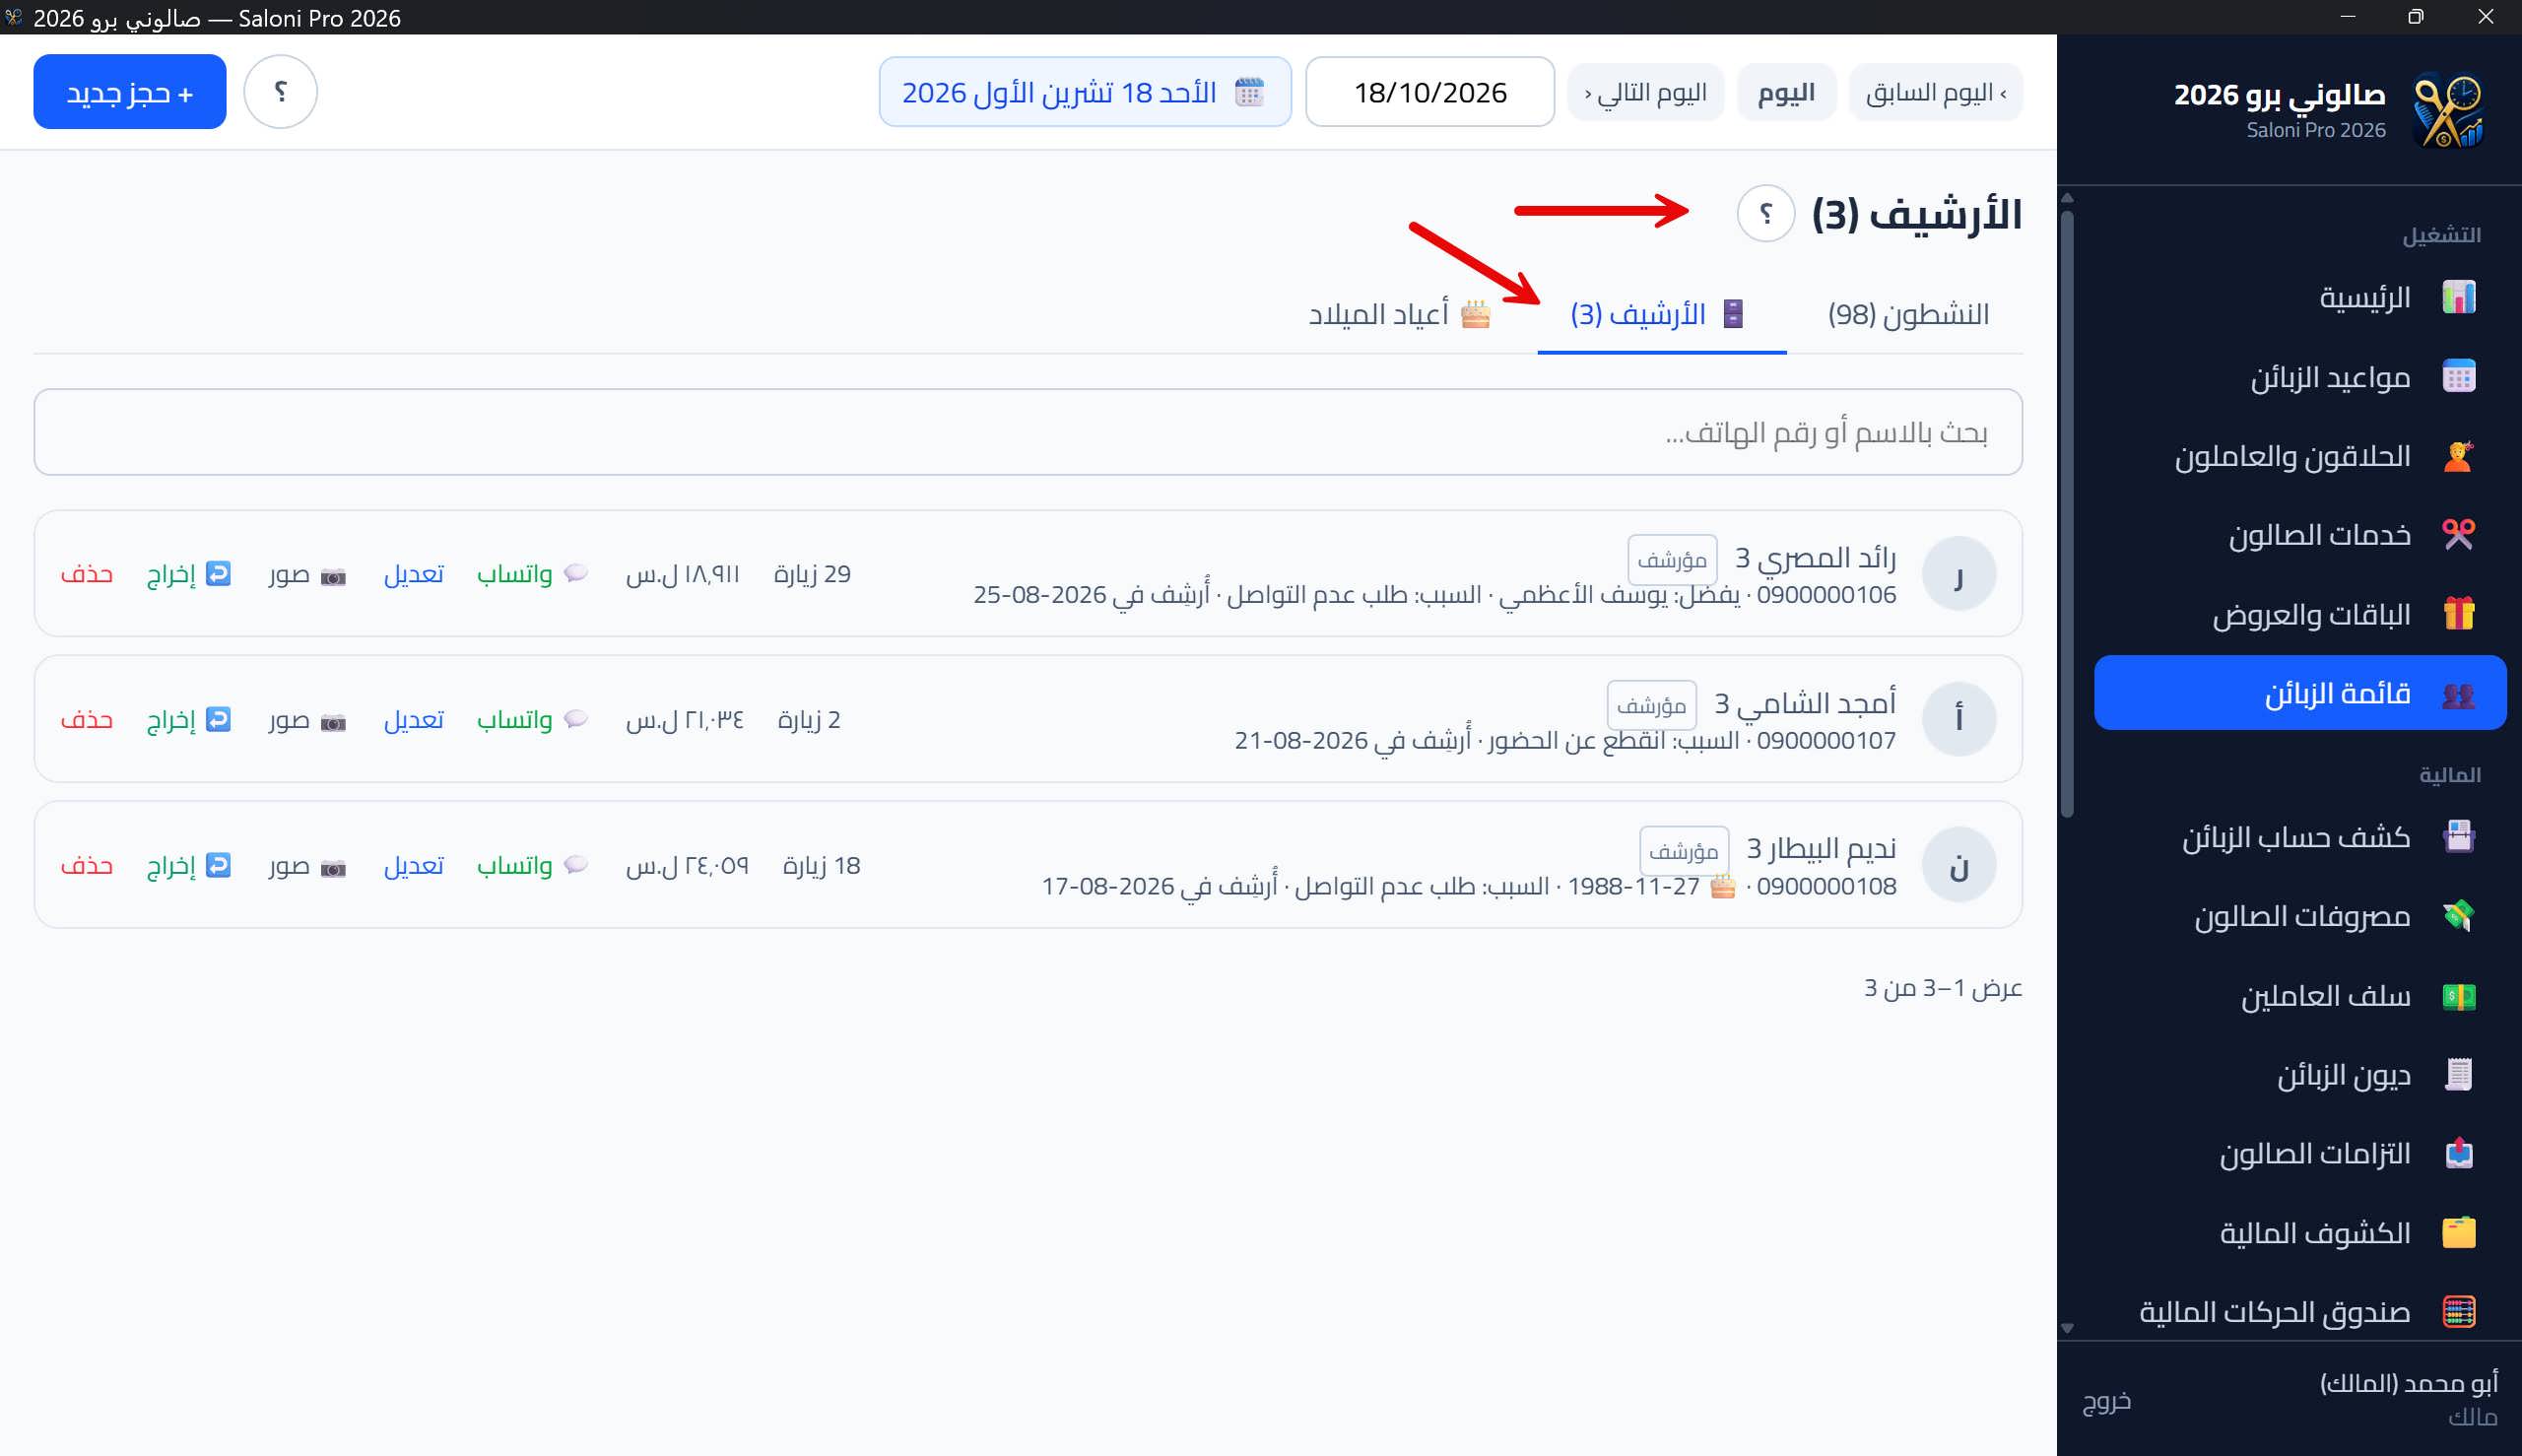The height and width of the screenshot is (1456, 2522).
Task: Click إخراج restore for نديم البيطار 3
Action: [x=188, y=865]
